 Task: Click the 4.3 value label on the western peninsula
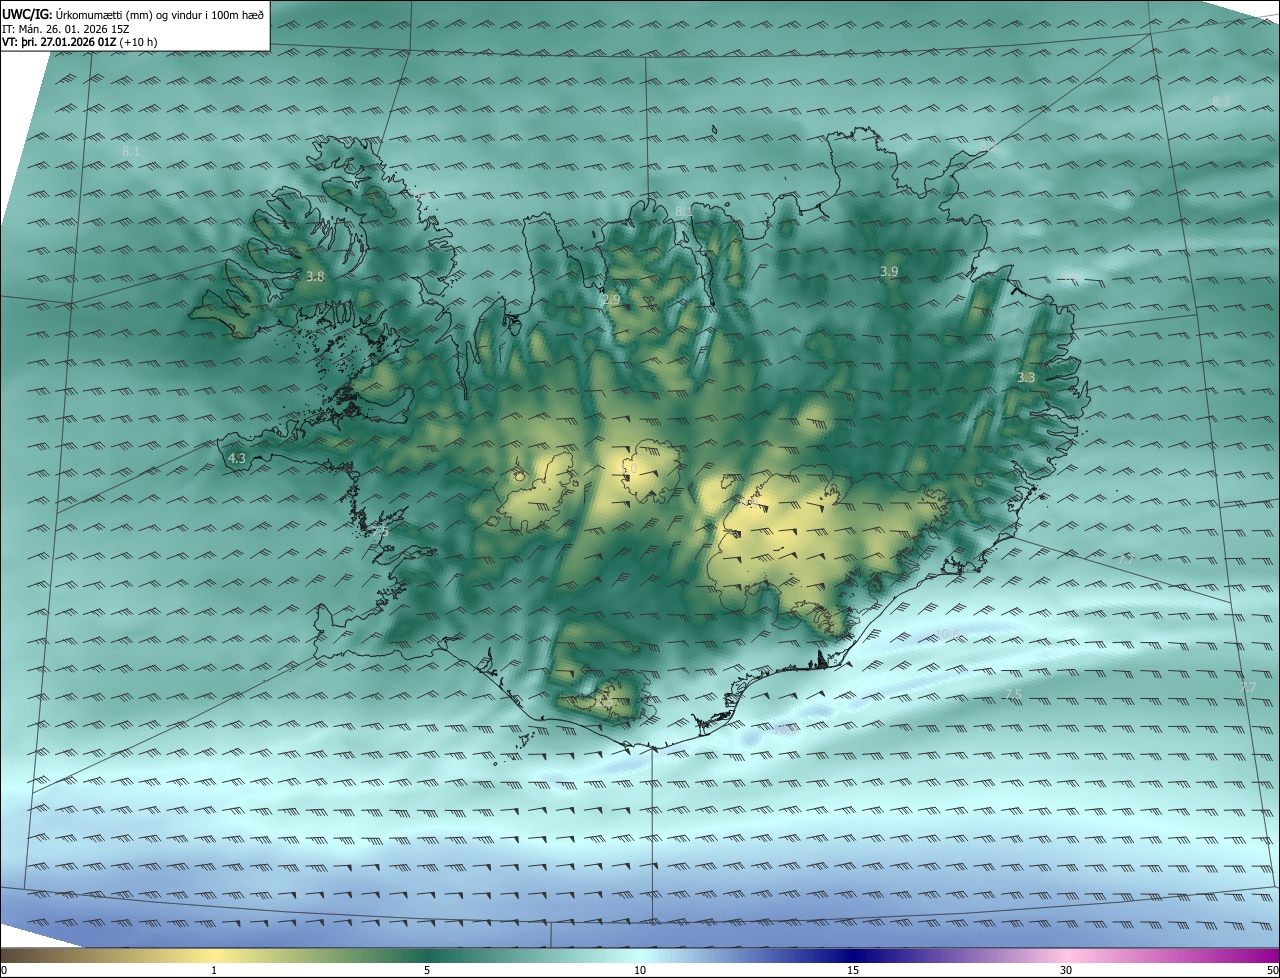click(237, 458)
